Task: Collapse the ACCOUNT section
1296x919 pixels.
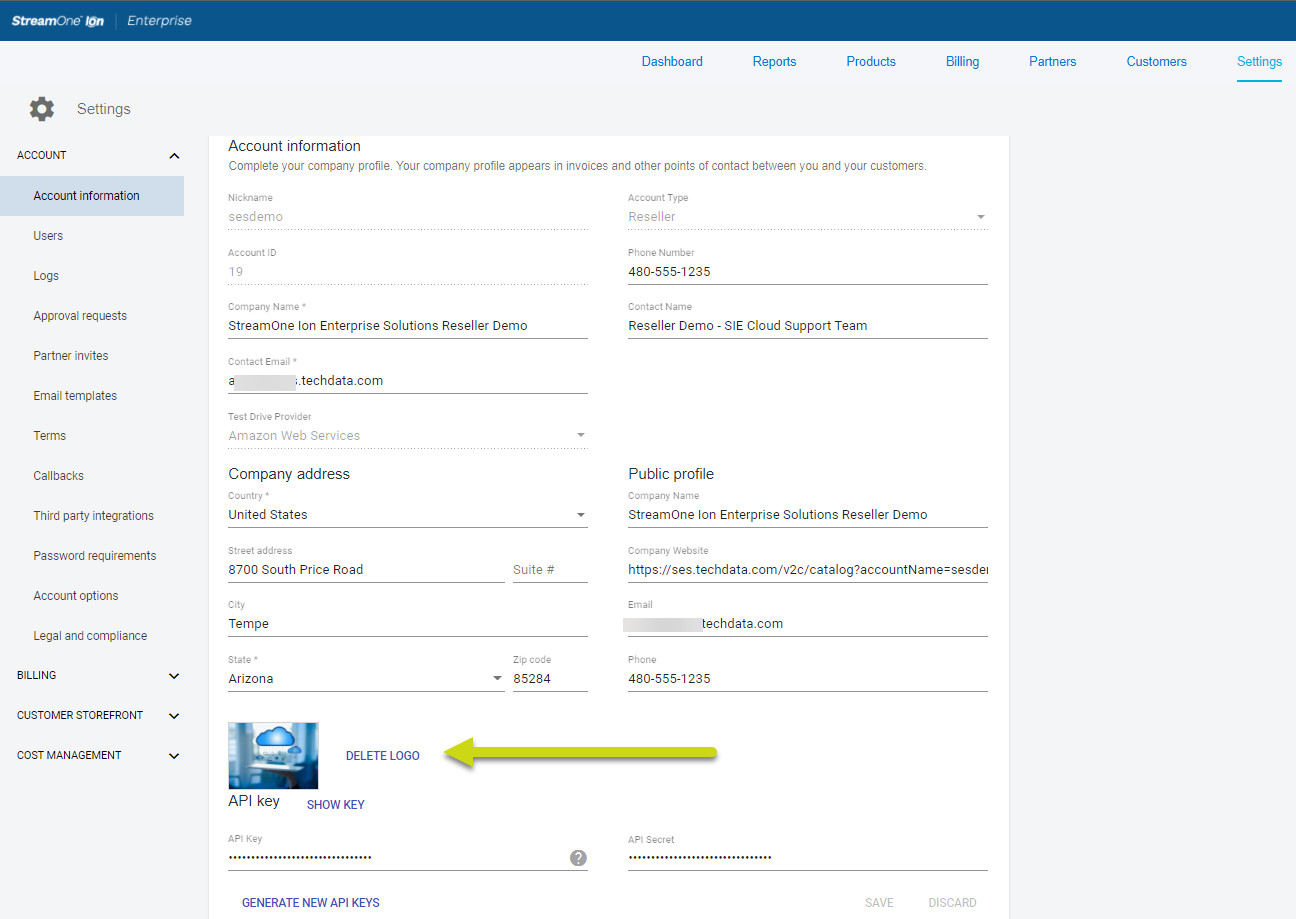Action: coord(174,156)
